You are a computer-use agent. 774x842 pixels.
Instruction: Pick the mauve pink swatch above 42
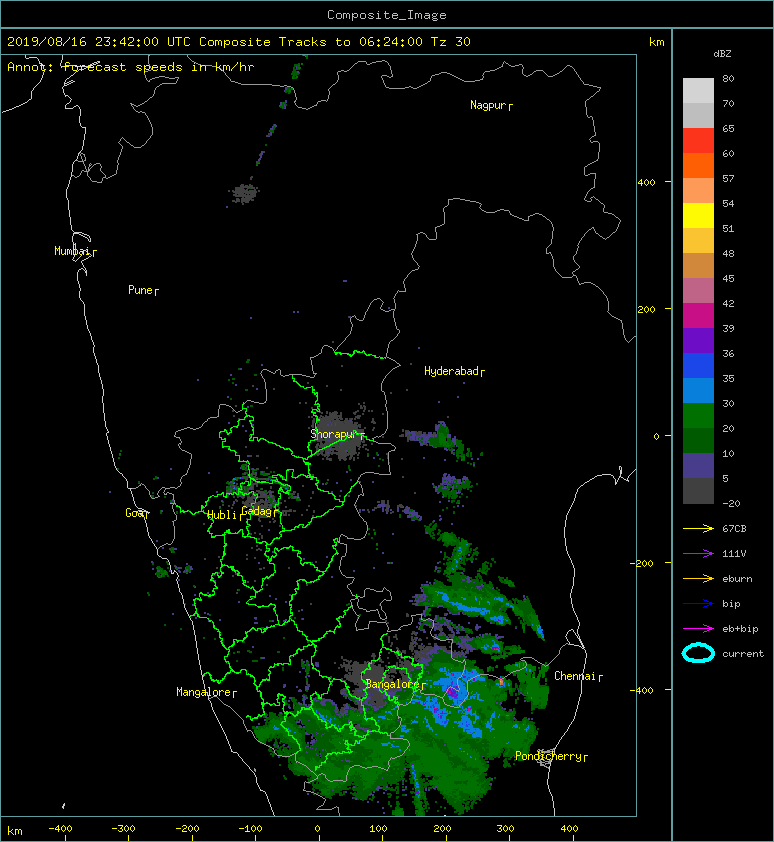coord(698,291)
